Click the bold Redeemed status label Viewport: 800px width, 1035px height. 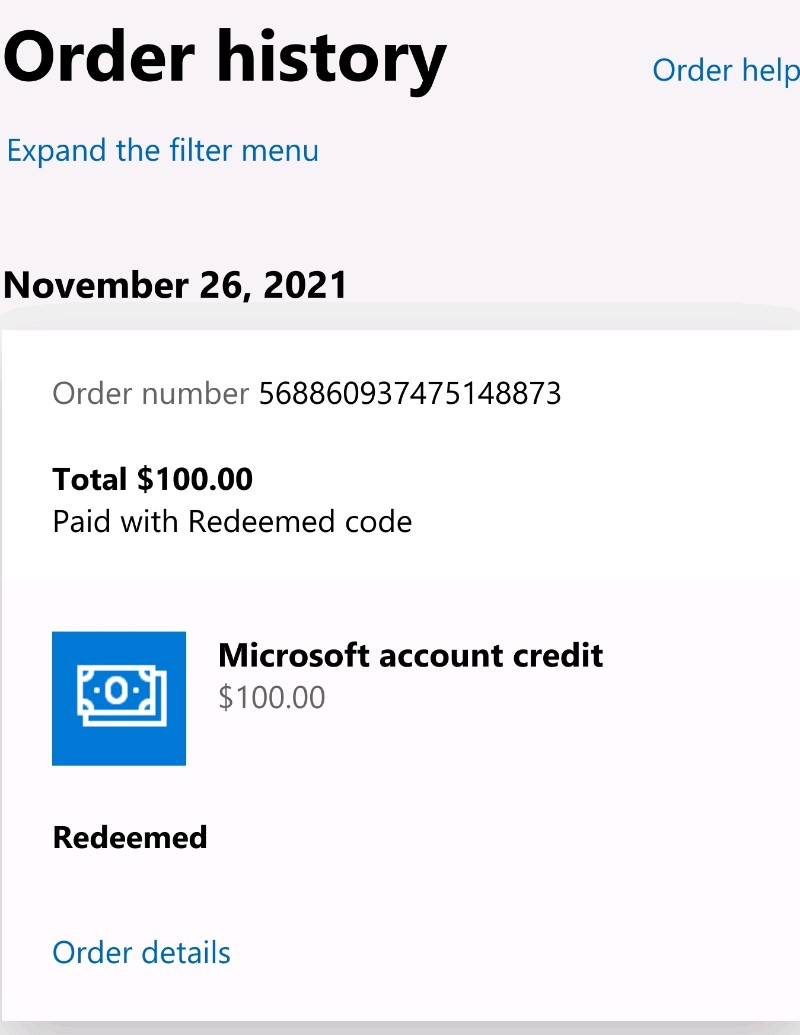129,837
